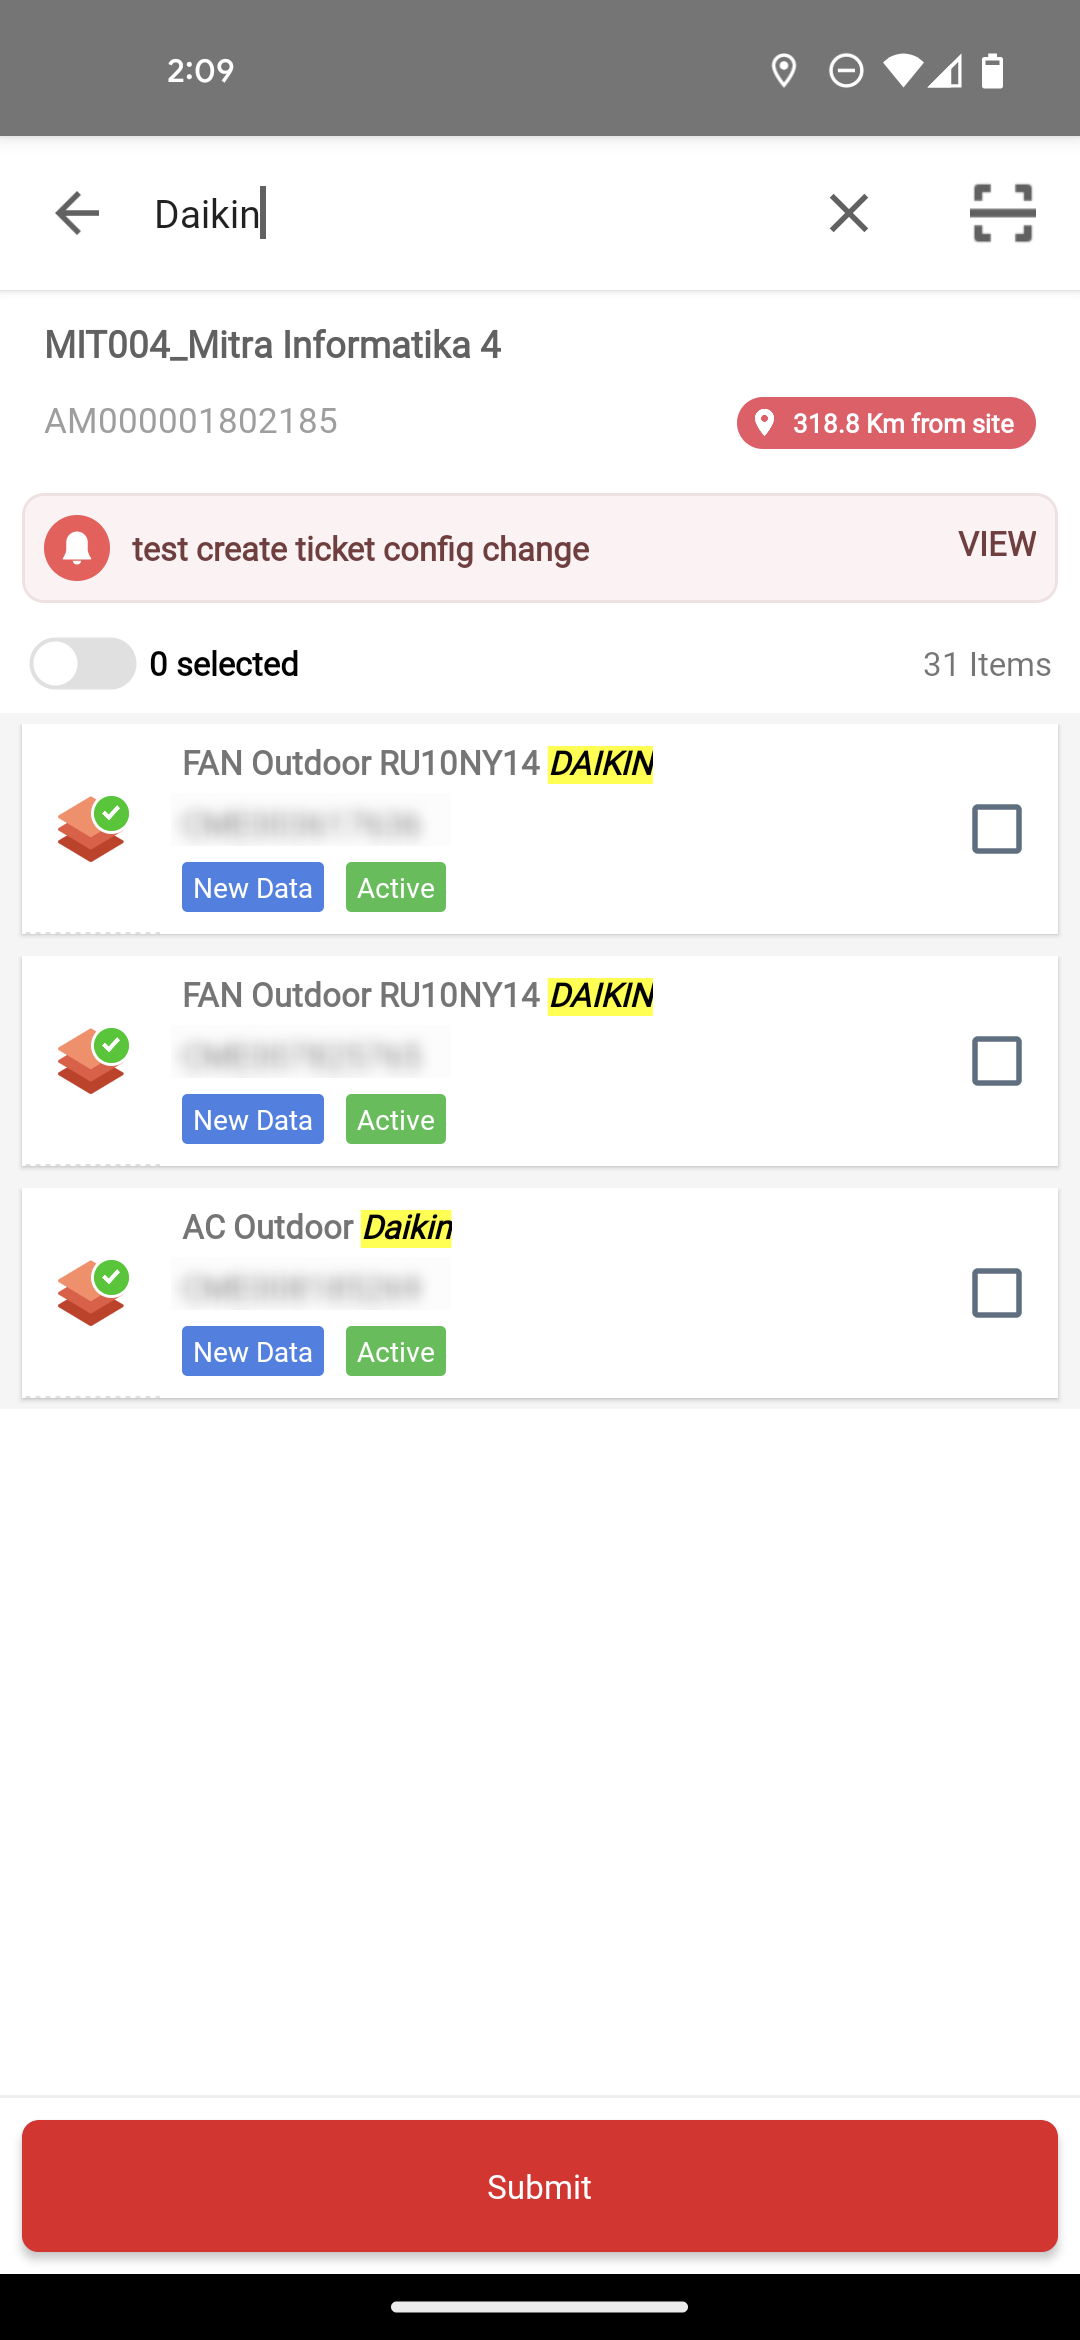Clear the Daikin search text
The height and width of the screenshot is (2340, 1080).
tap(849, 213)
